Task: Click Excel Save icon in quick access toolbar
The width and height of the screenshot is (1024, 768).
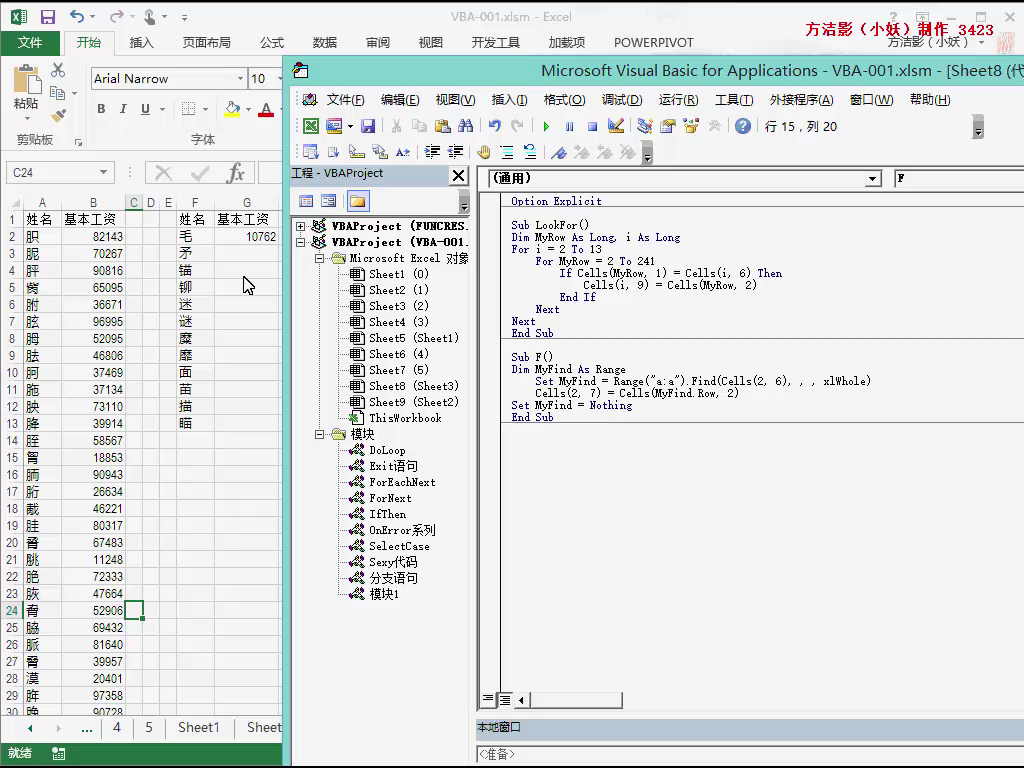Action: click(x=48, y=17)
